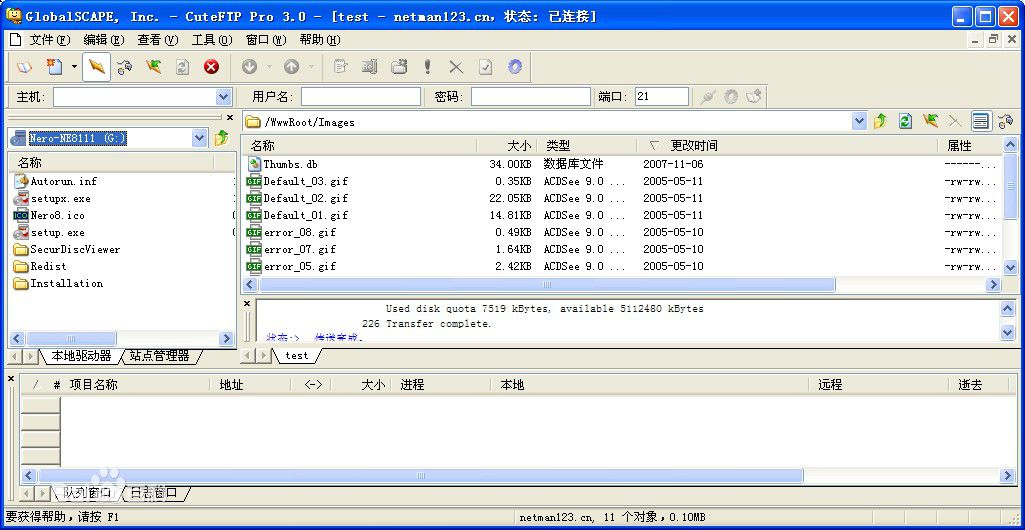Close the local drives pane
The width and height of the screenshot is (1025, 530).
229,117
